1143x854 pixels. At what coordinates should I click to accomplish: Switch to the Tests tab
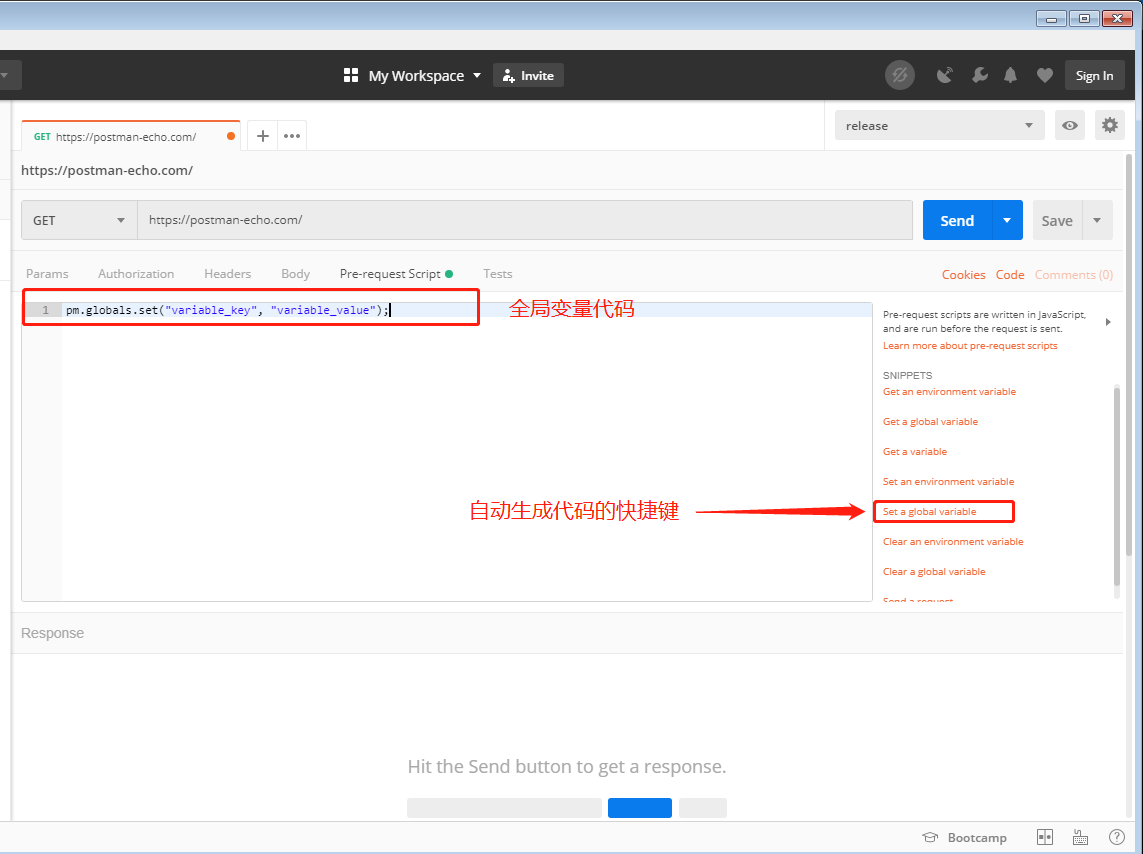pos(498,274)
